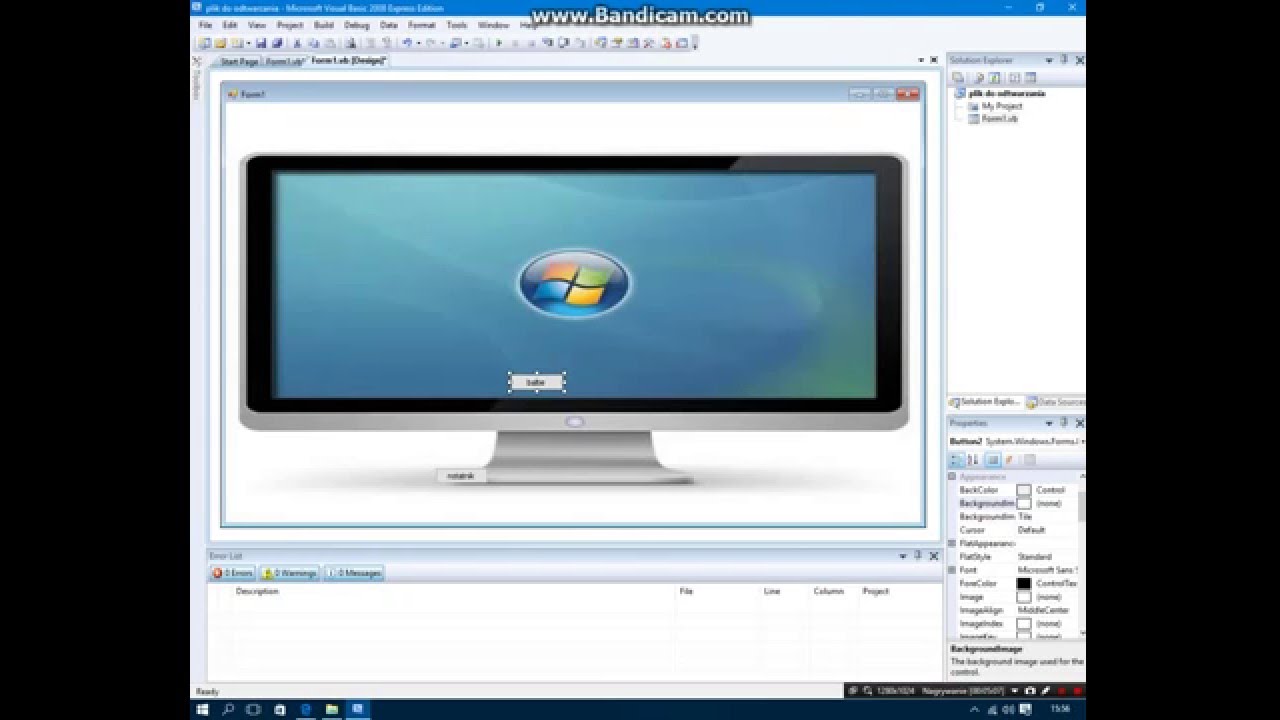Click the Step Into toolbar icon

548,43
